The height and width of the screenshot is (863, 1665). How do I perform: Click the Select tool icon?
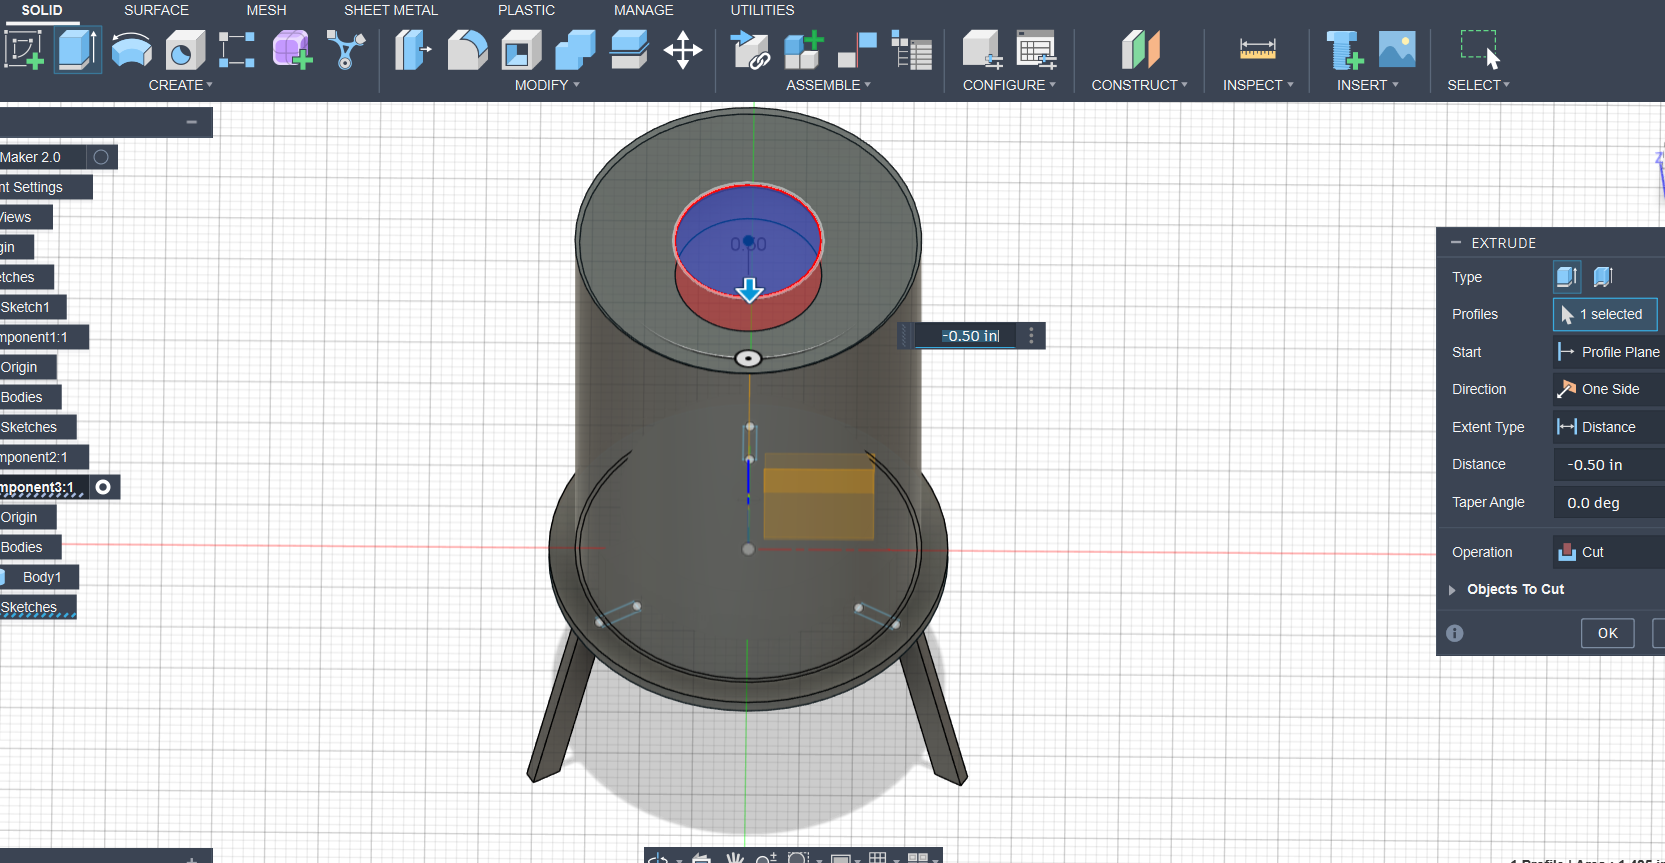pos(1480,49)
